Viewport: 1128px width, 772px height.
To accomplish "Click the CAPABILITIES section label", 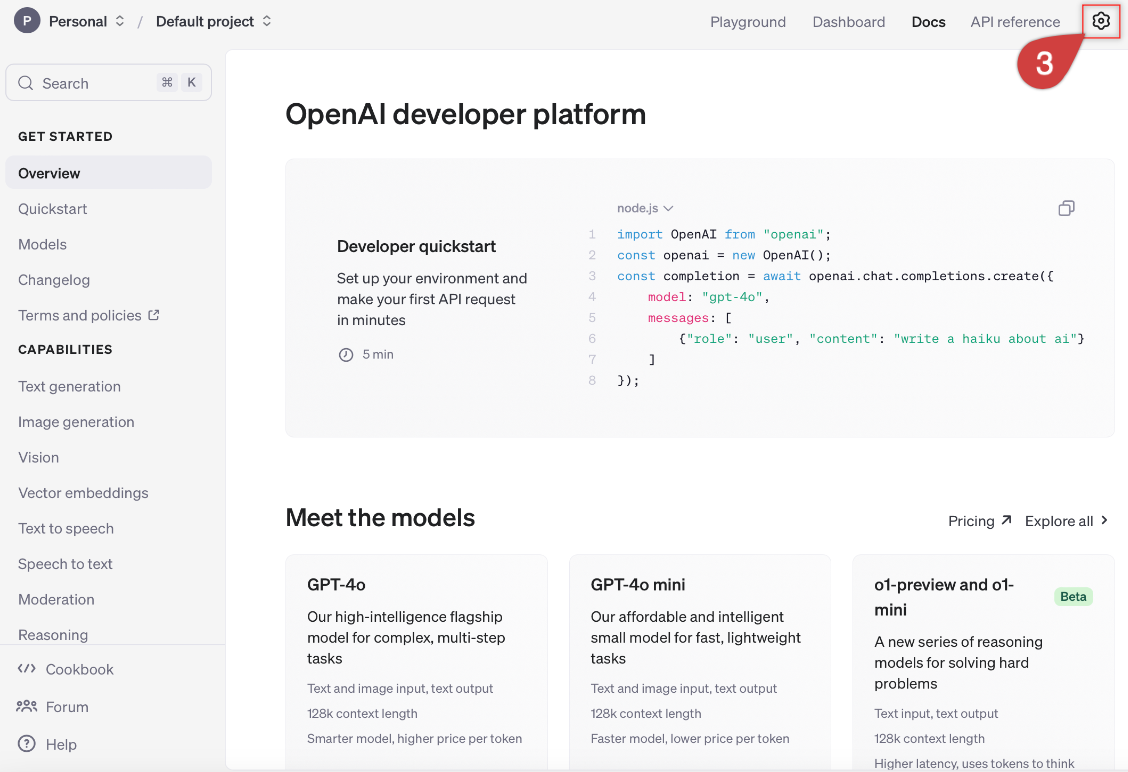I will (65, 349).
